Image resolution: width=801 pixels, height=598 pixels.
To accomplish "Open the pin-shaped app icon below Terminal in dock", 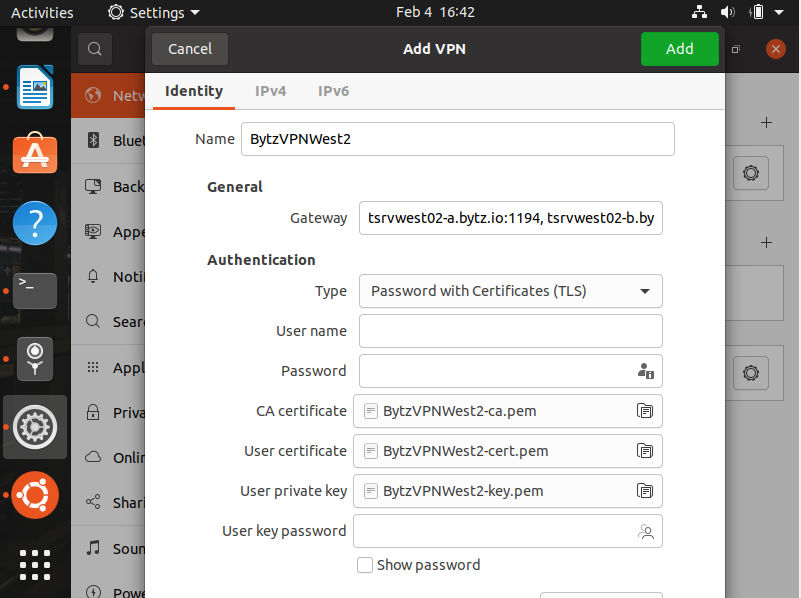I will (35, 359).
